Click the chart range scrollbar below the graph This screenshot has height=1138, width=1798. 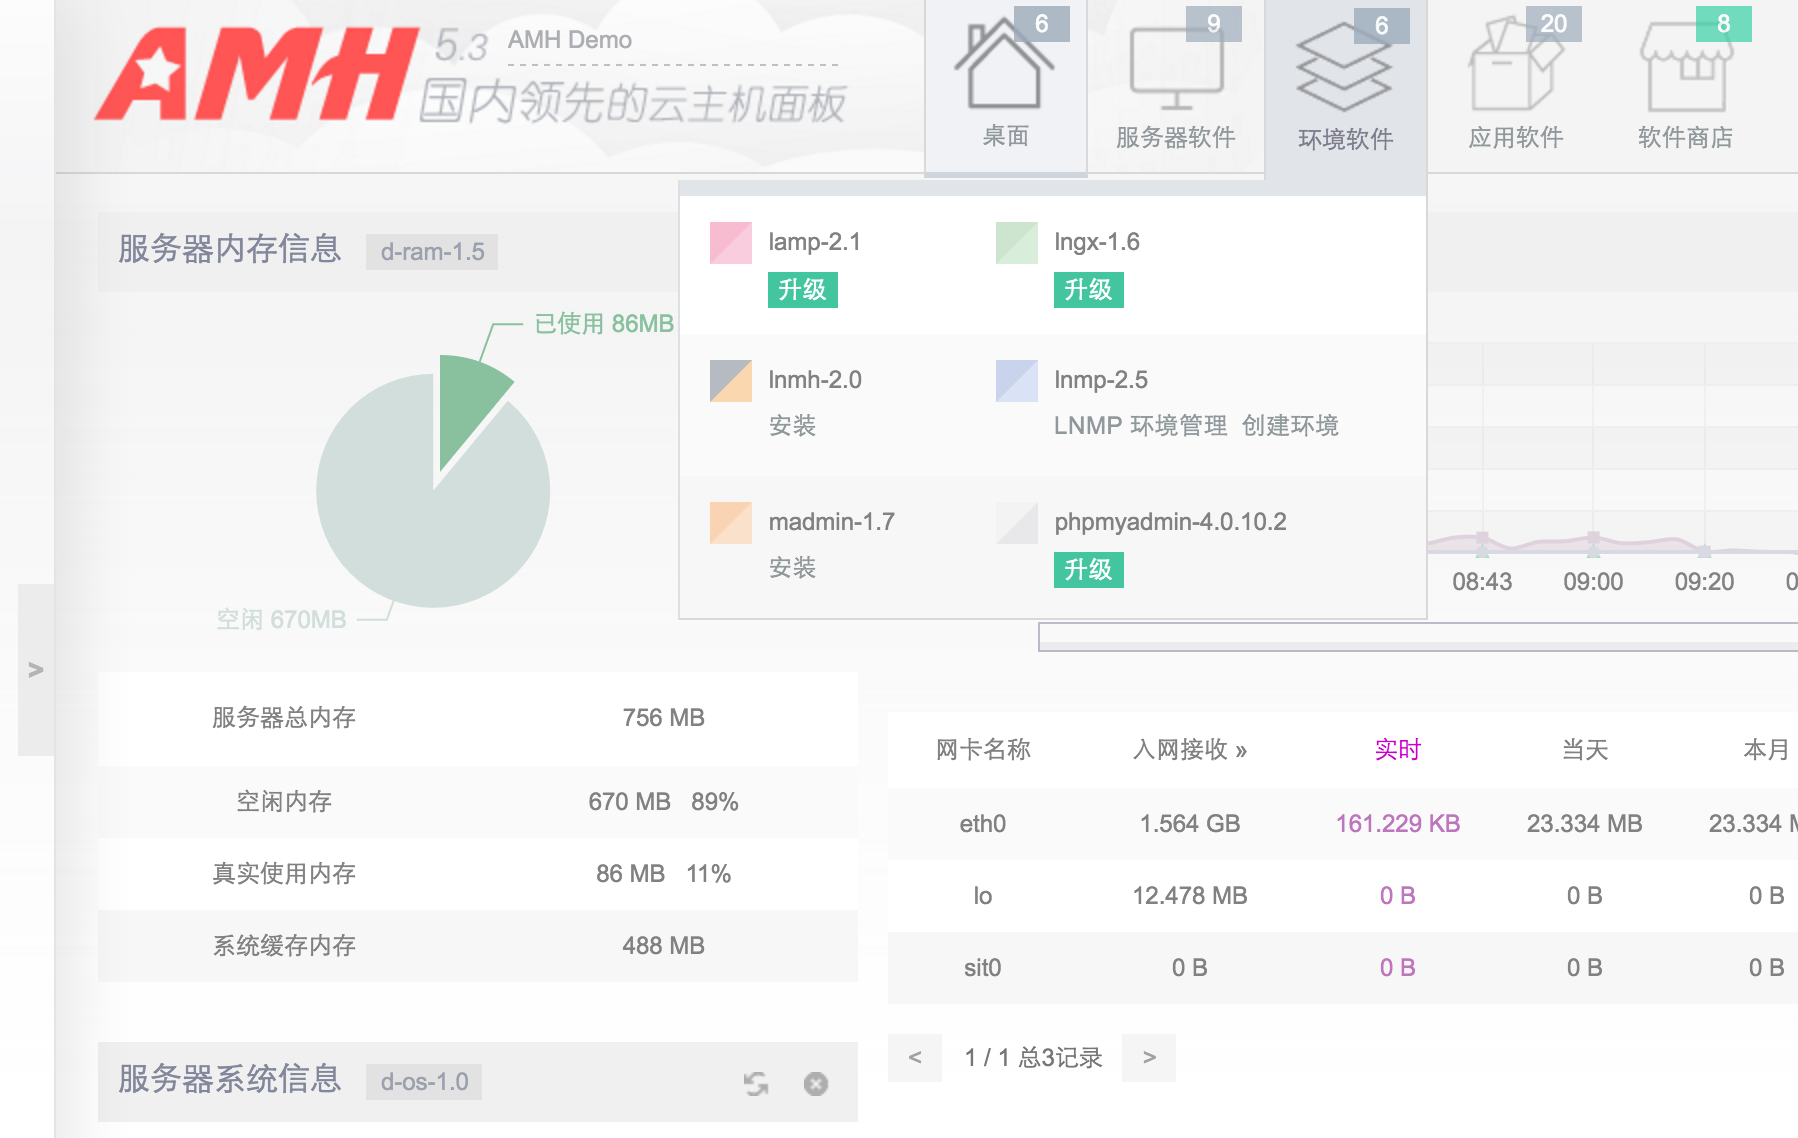click(x=1417, y=637)
